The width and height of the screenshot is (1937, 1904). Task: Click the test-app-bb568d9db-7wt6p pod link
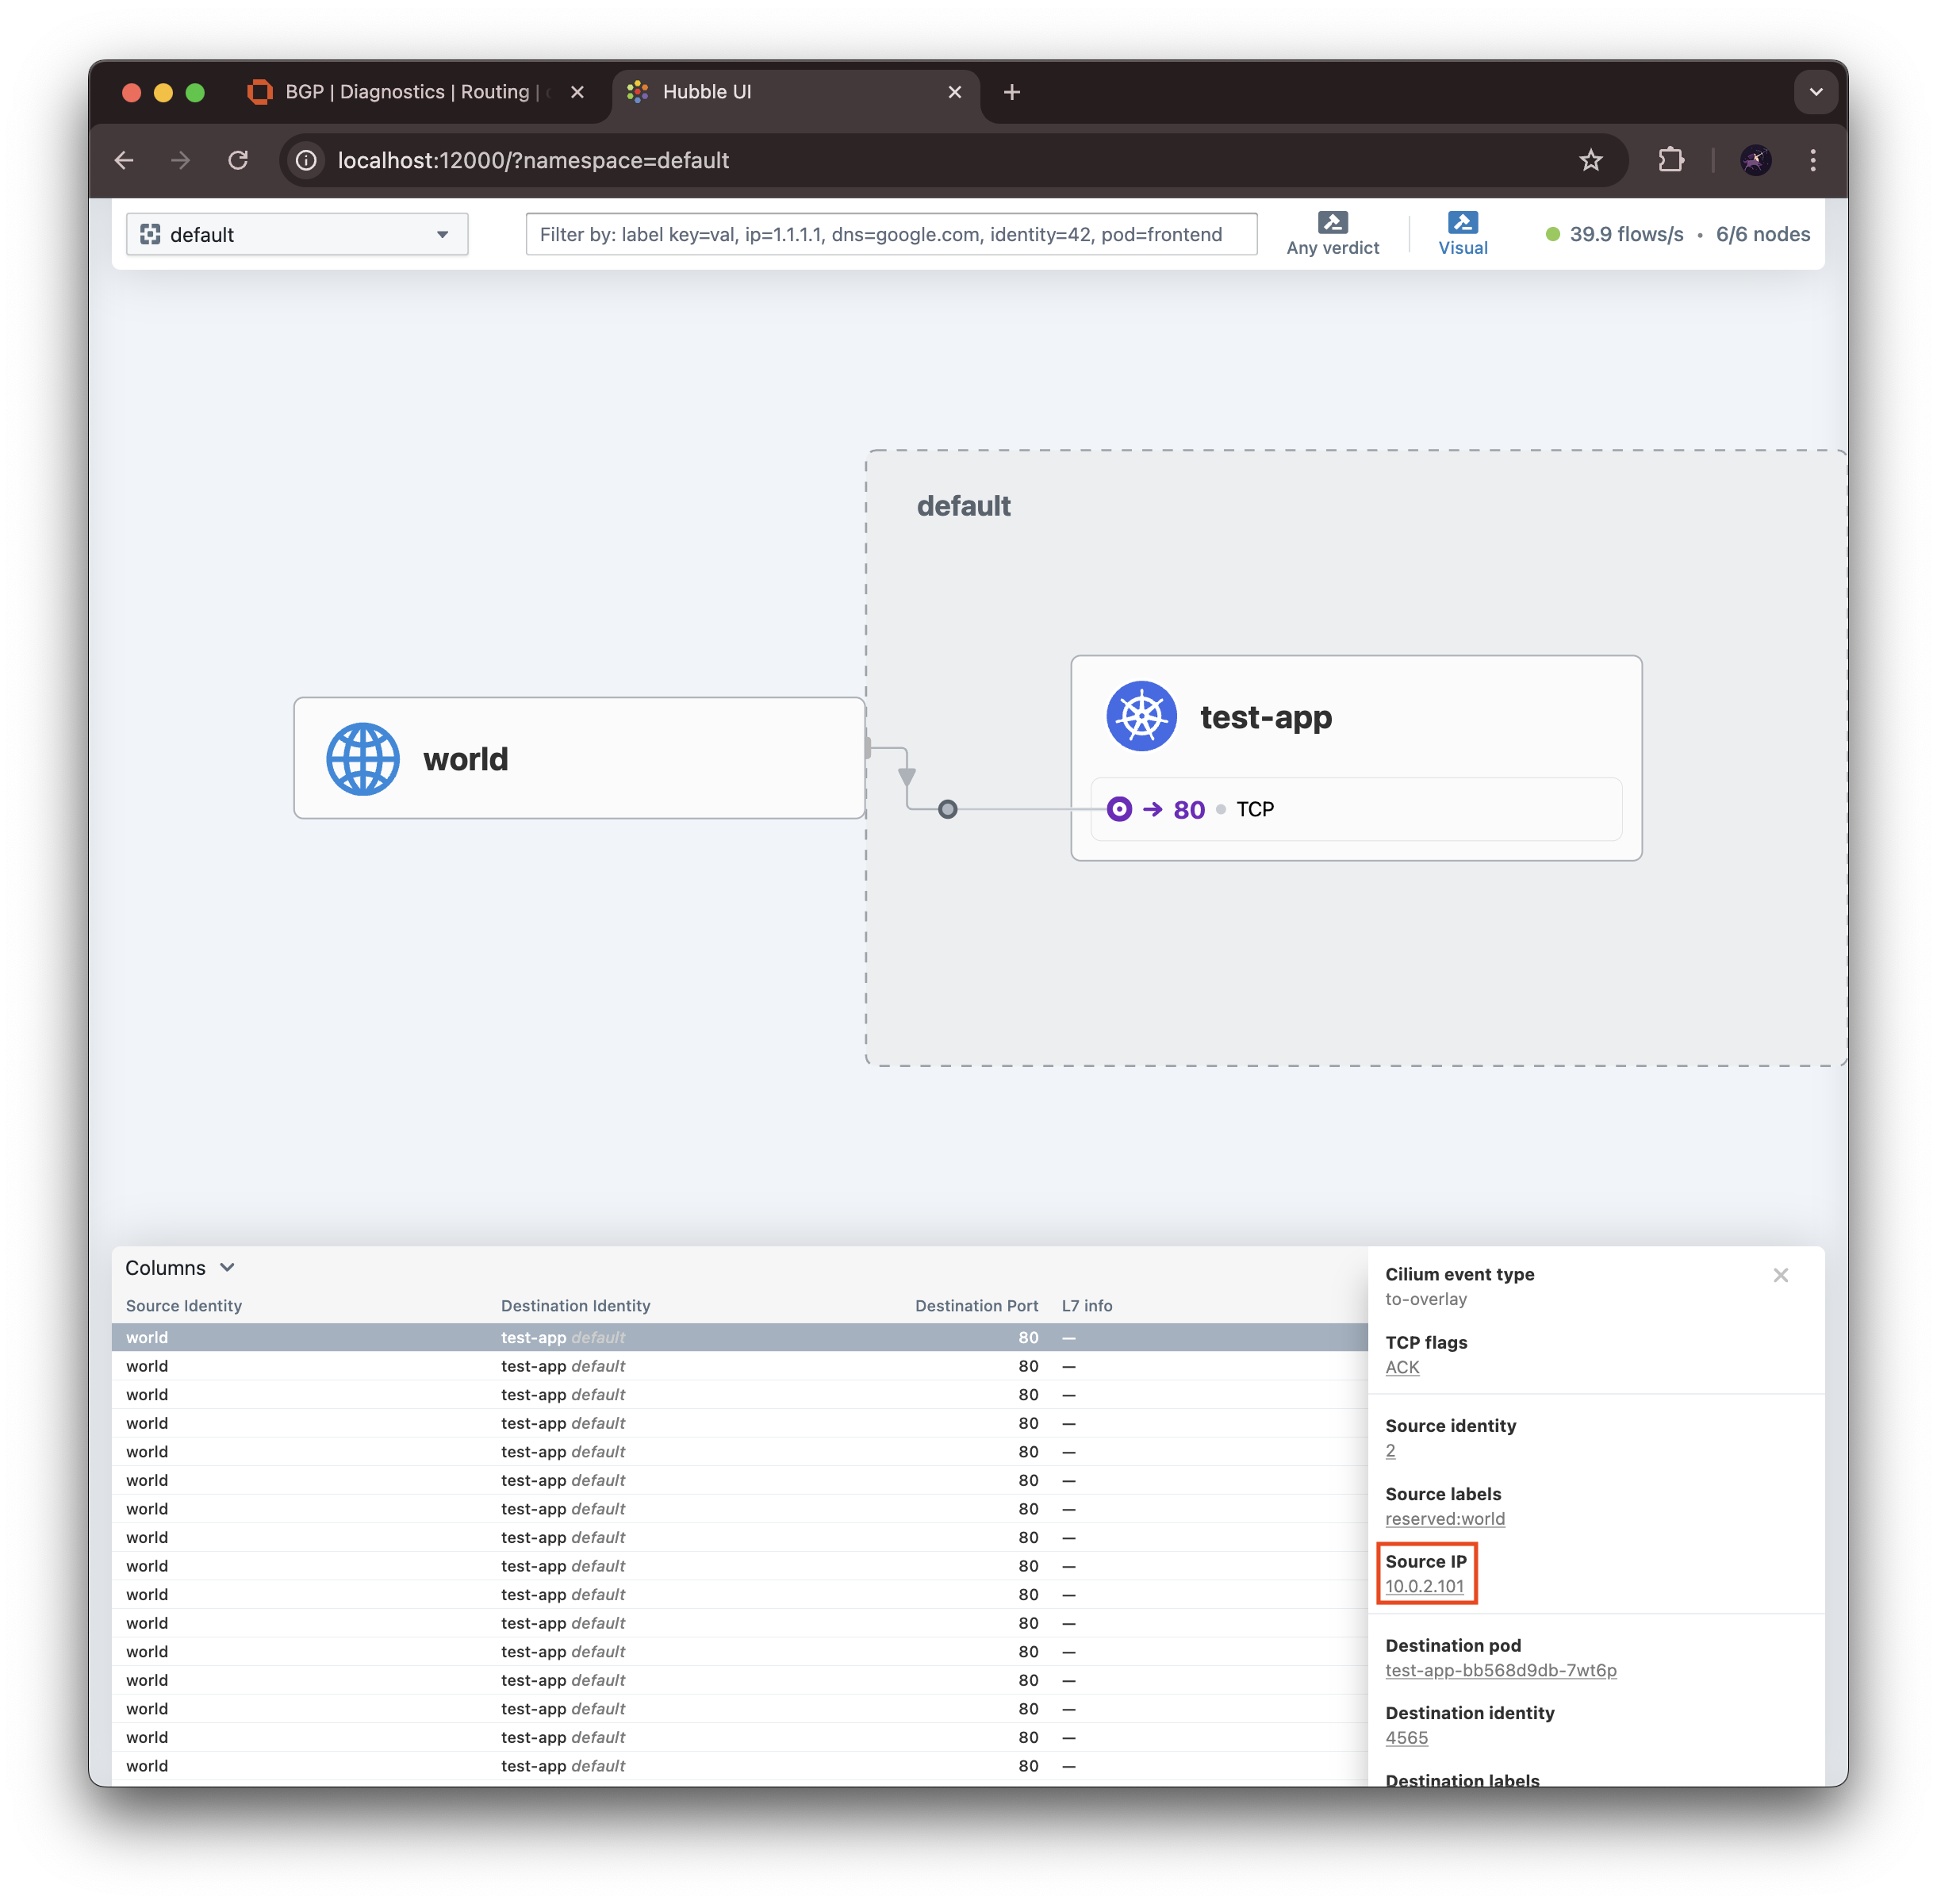pyautogui.click(x=1500, y=1670)
